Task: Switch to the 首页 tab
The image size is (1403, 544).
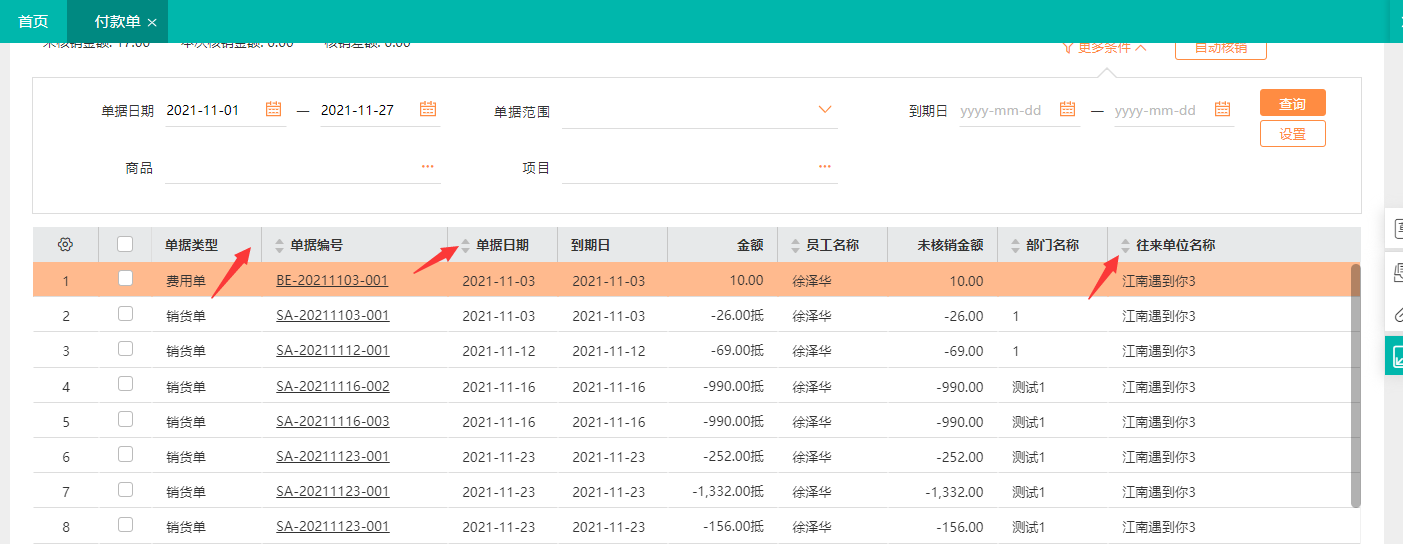Action: point(33,21)
